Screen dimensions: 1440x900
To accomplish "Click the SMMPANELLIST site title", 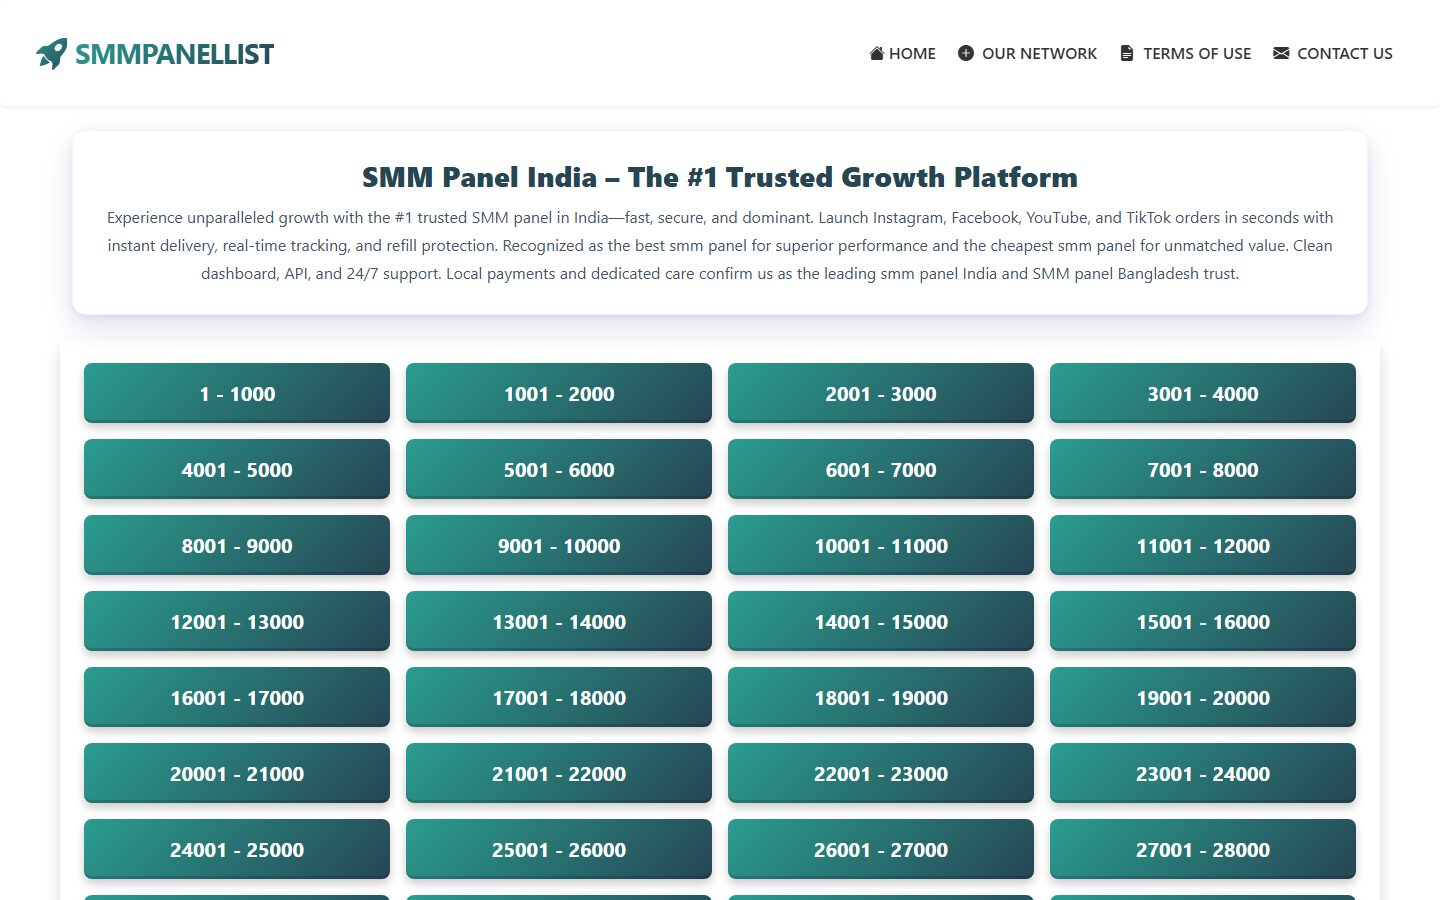I will tap(174, 54).
